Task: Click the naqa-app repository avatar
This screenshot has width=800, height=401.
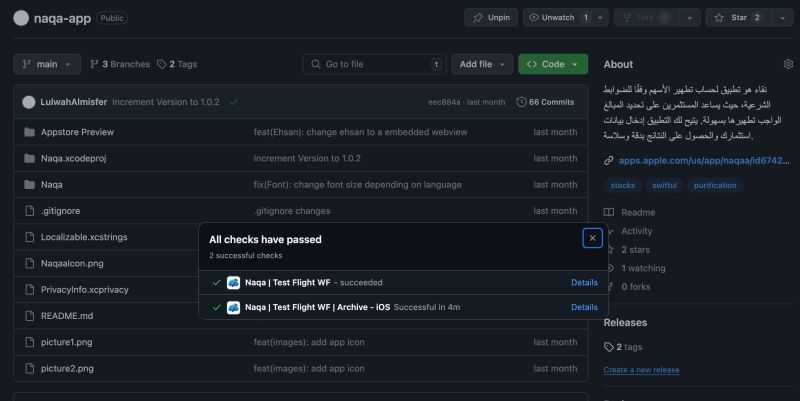Action: tap(21, 18)
